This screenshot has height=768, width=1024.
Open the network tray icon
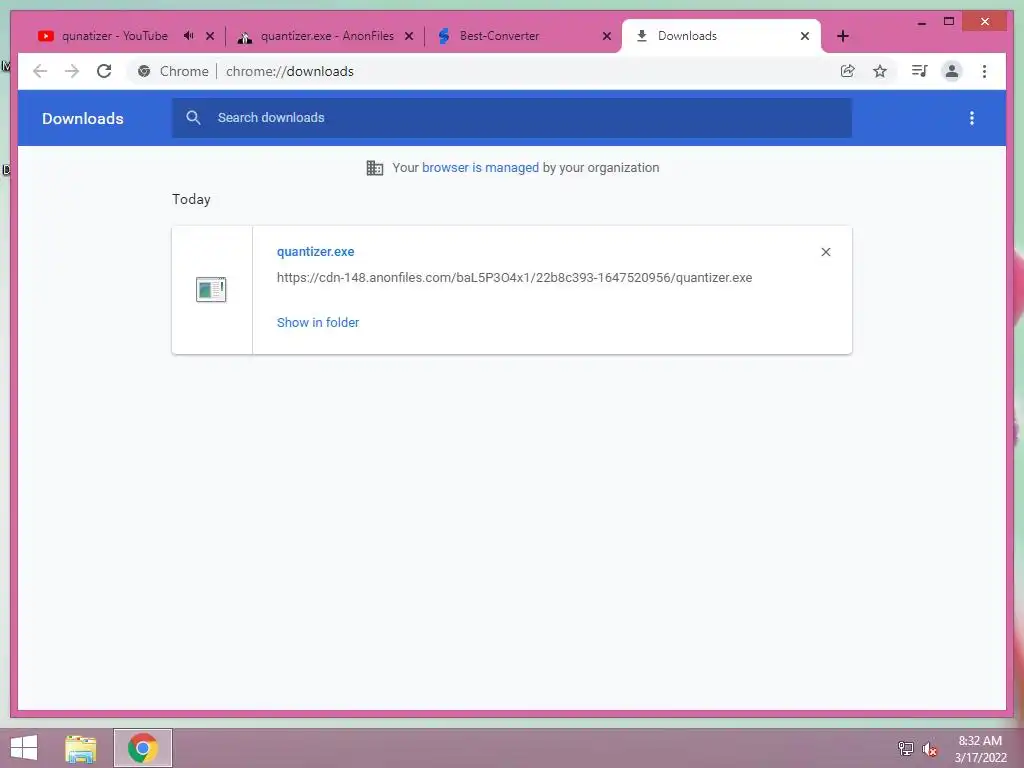tap(905, 748)
